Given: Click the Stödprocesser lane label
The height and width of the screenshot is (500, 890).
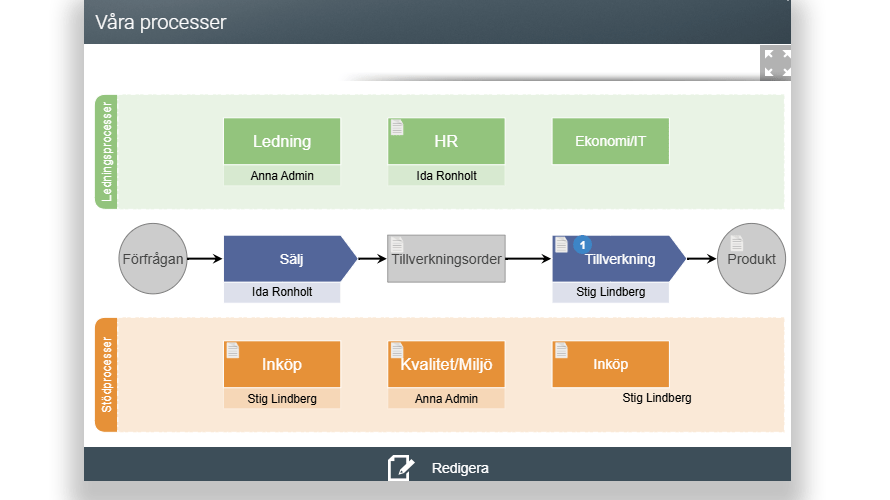Looking at the screenshot, I should pyautogui.click(x=106, y=375).
